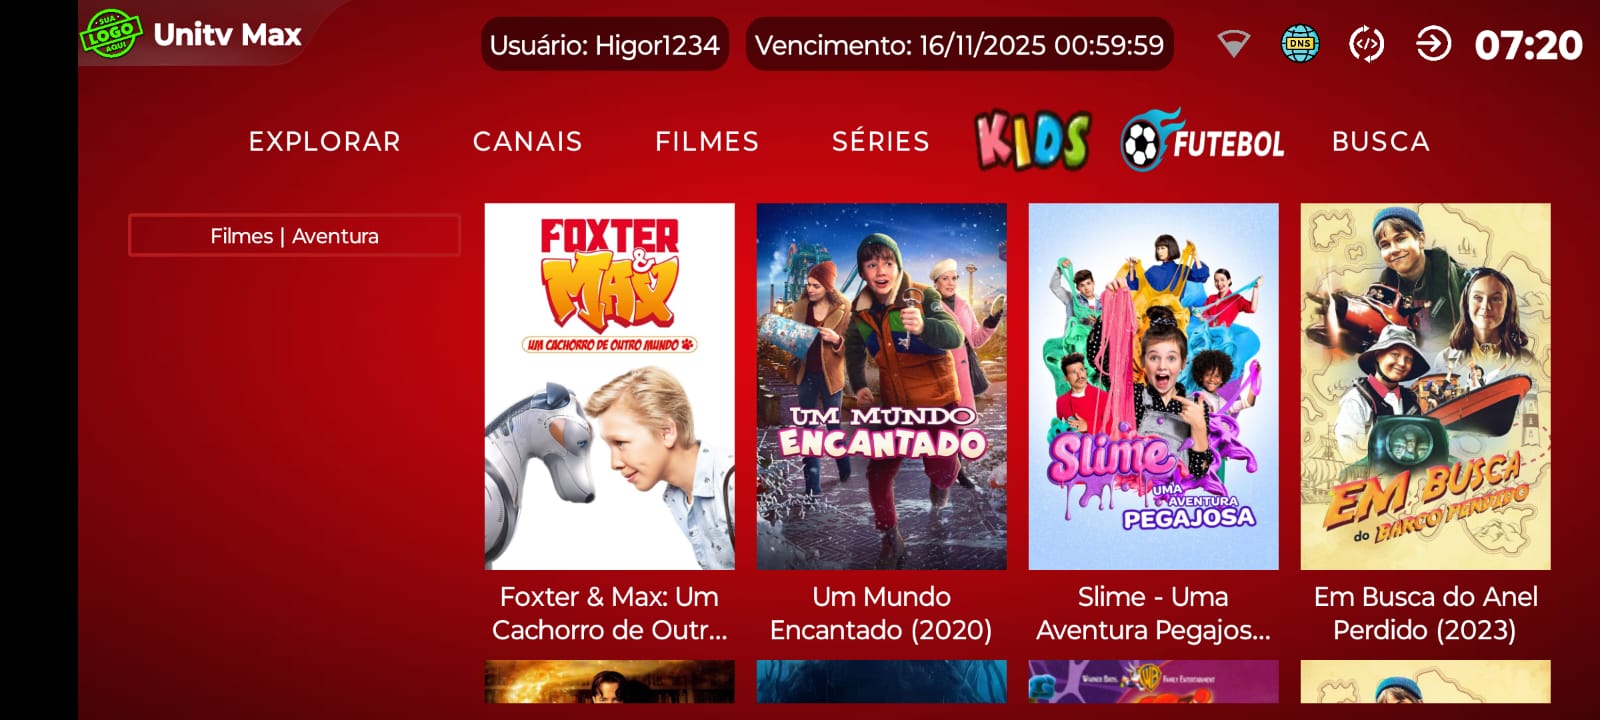Image resolution: width=1600 pixels, height=720 pixels.
Task: Select the Filmes | Aventura category
Action: point(294,236)
